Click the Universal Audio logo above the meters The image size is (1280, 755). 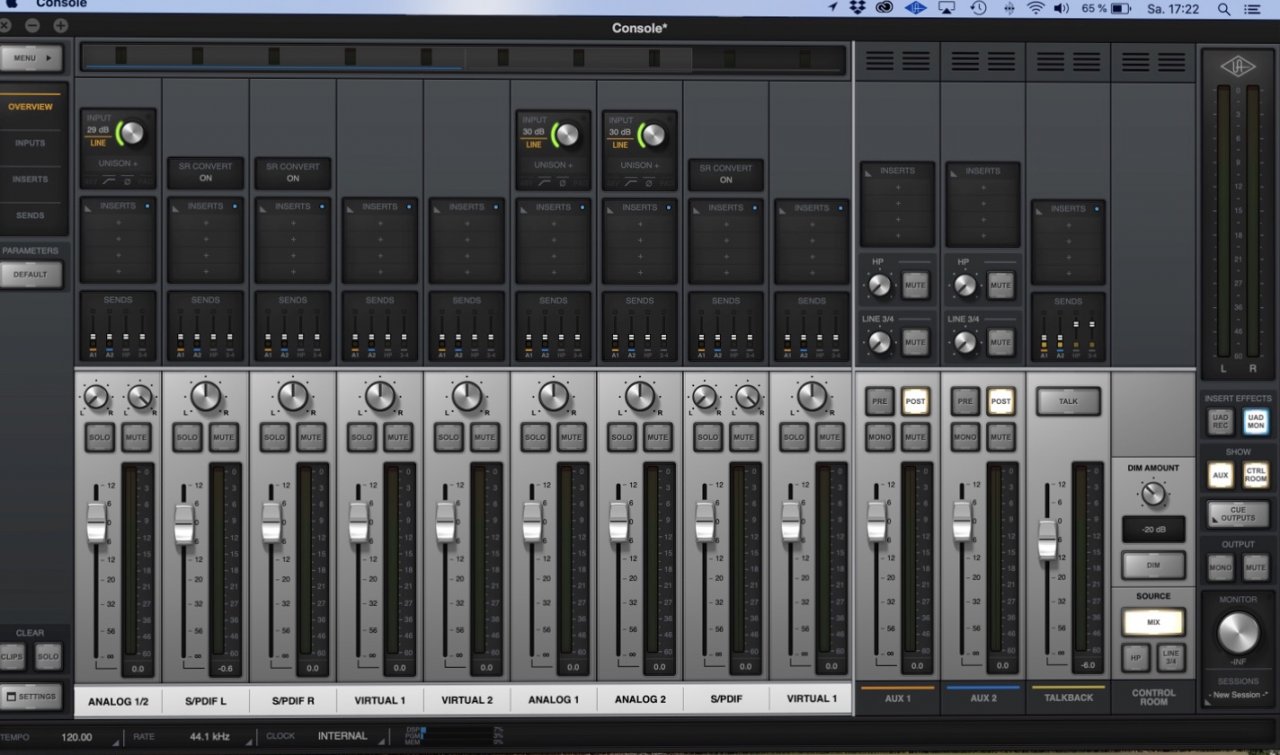click(1237, 65)
